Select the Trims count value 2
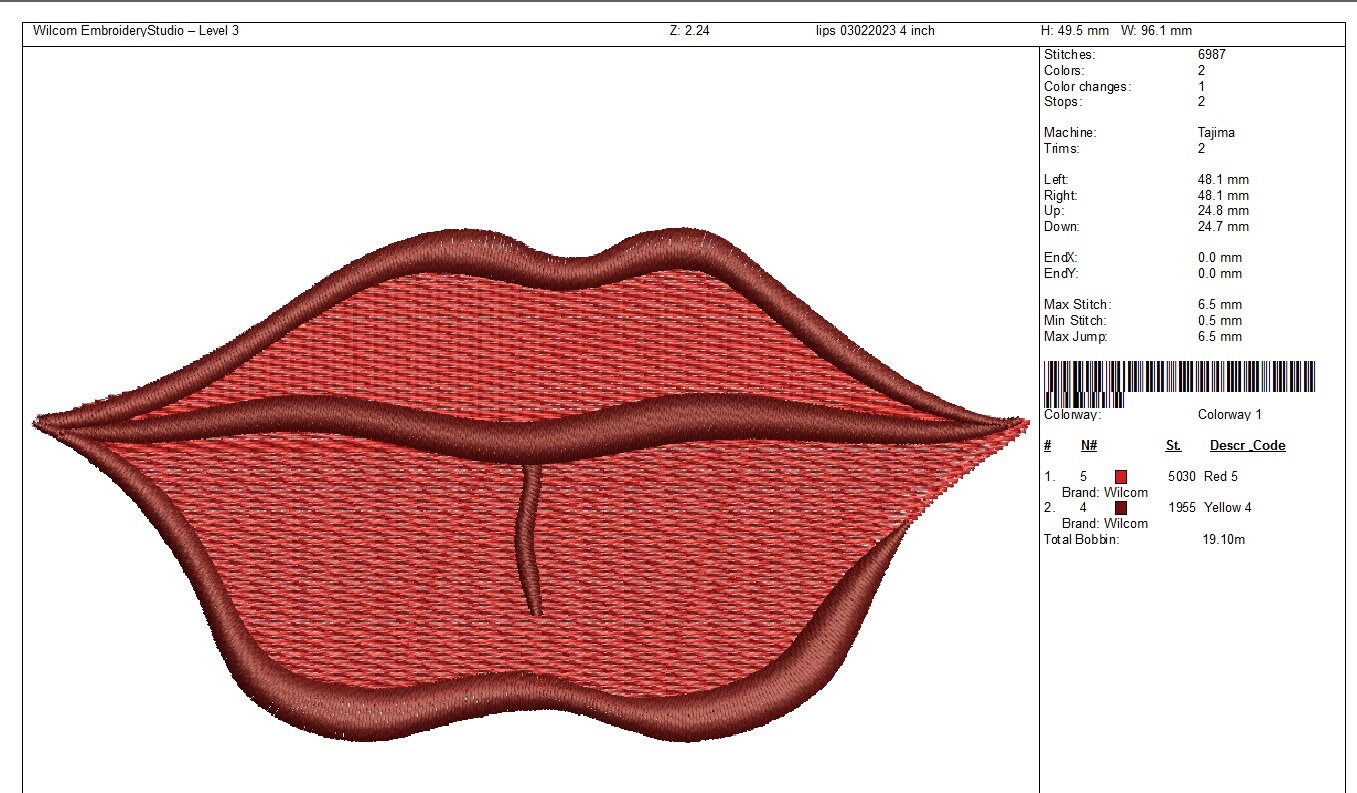 pos(1201,148)
